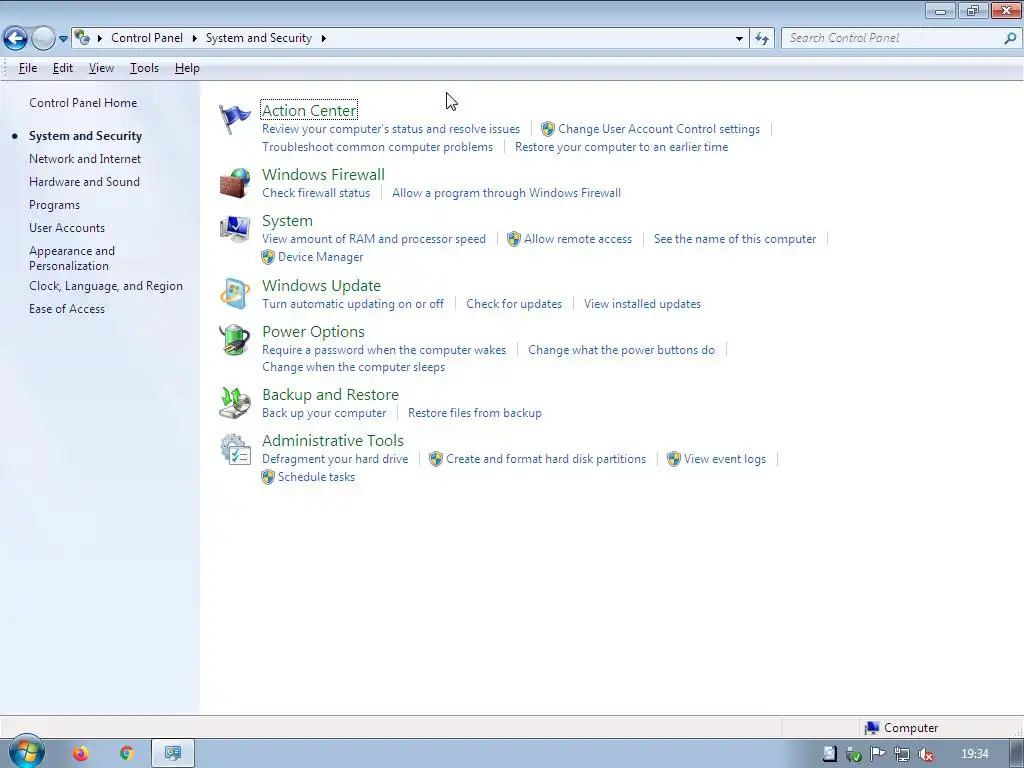
Task: Click the Action Center flag tray icon
Action: point(878,754)
